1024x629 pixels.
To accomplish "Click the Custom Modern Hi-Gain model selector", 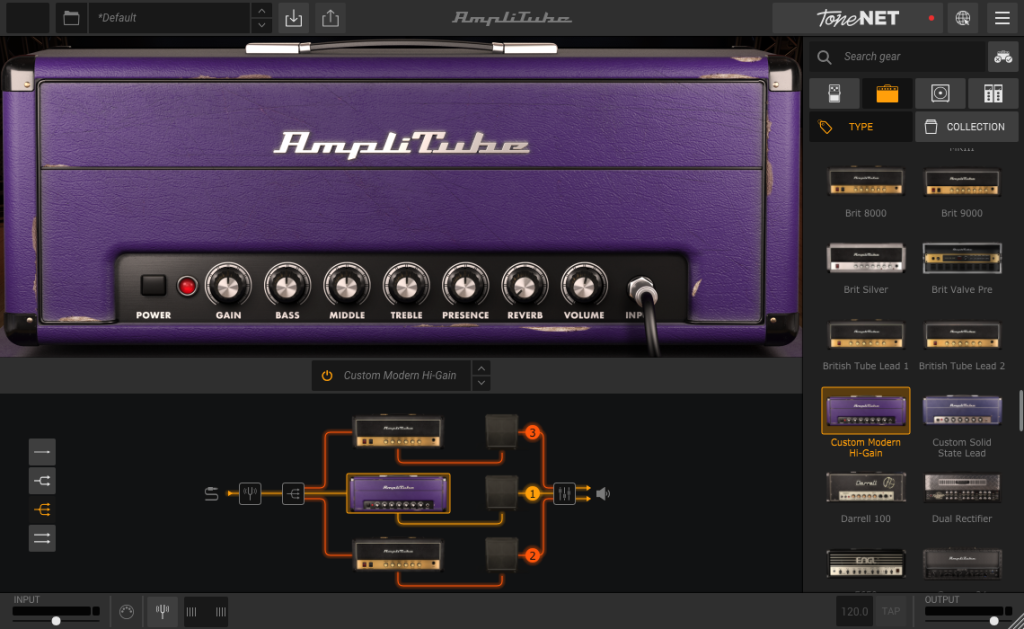I will 400,376.
